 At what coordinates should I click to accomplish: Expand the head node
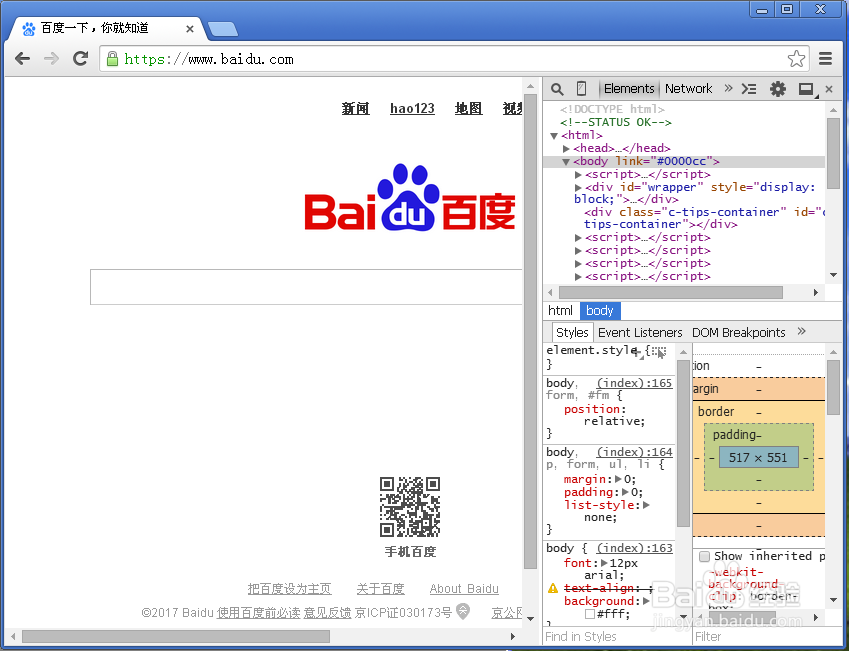coord(566,148)
